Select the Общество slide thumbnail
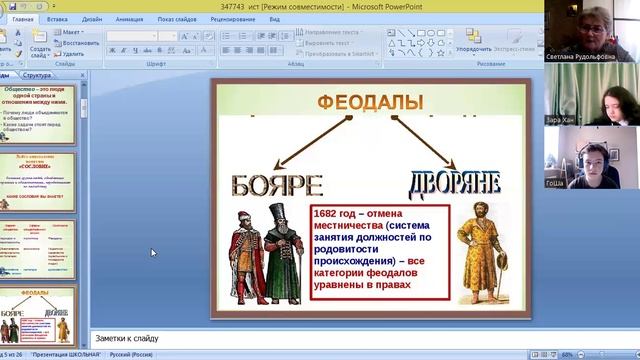The height and width of the screenshot is (360, 640). pyautogui.click(x=37, y=115)
